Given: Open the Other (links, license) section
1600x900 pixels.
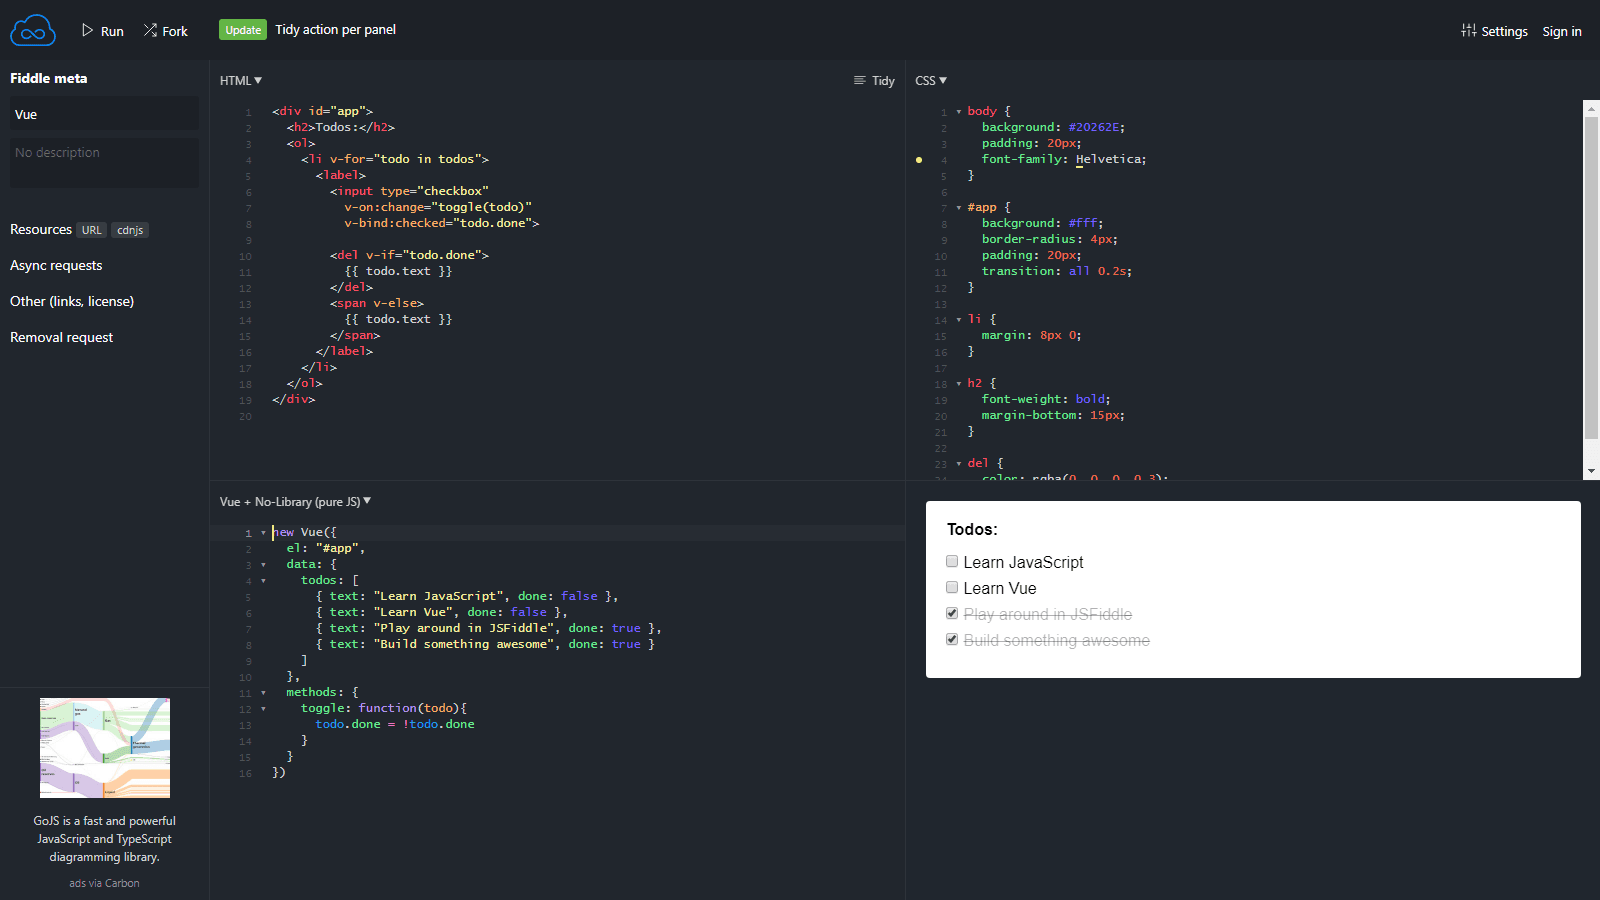Looking at the screenshot, I should pyautogui.click(x=71, y=301).
